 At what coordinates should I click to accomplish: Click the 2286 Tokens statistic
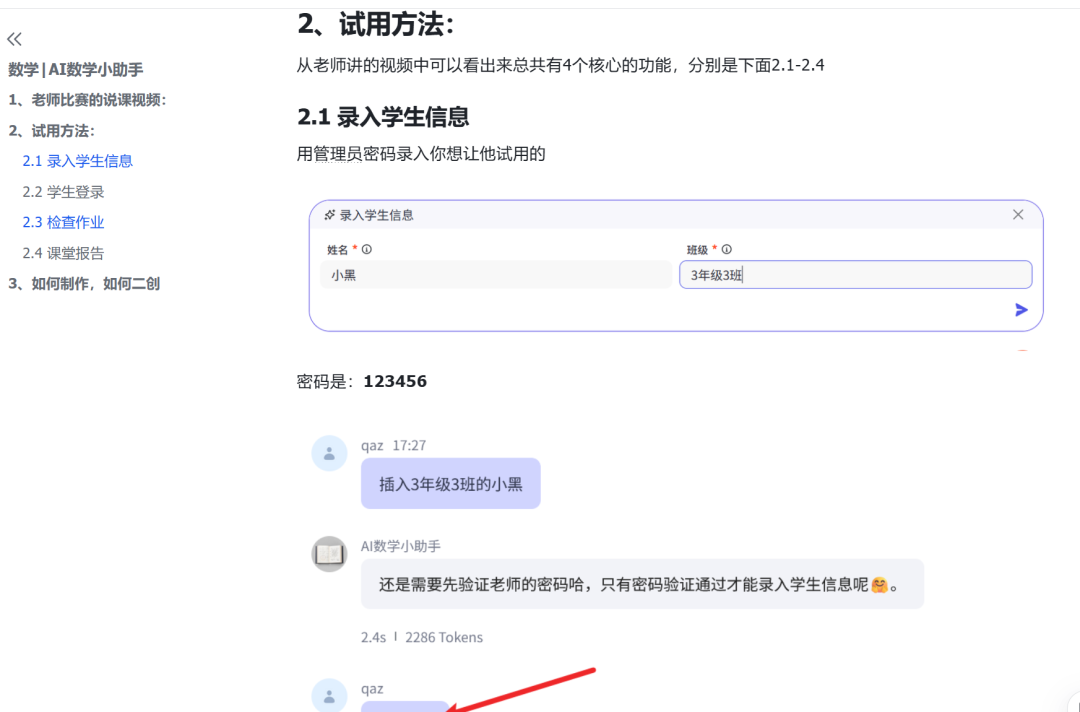pos(444,638)
